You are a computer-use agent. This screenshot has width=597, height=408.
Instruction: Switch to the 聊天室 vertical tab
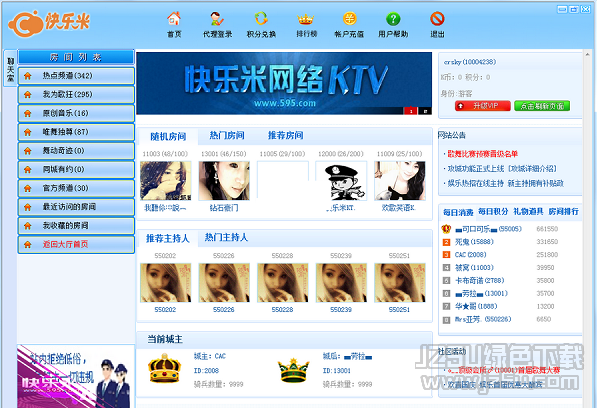pos(10,69)
